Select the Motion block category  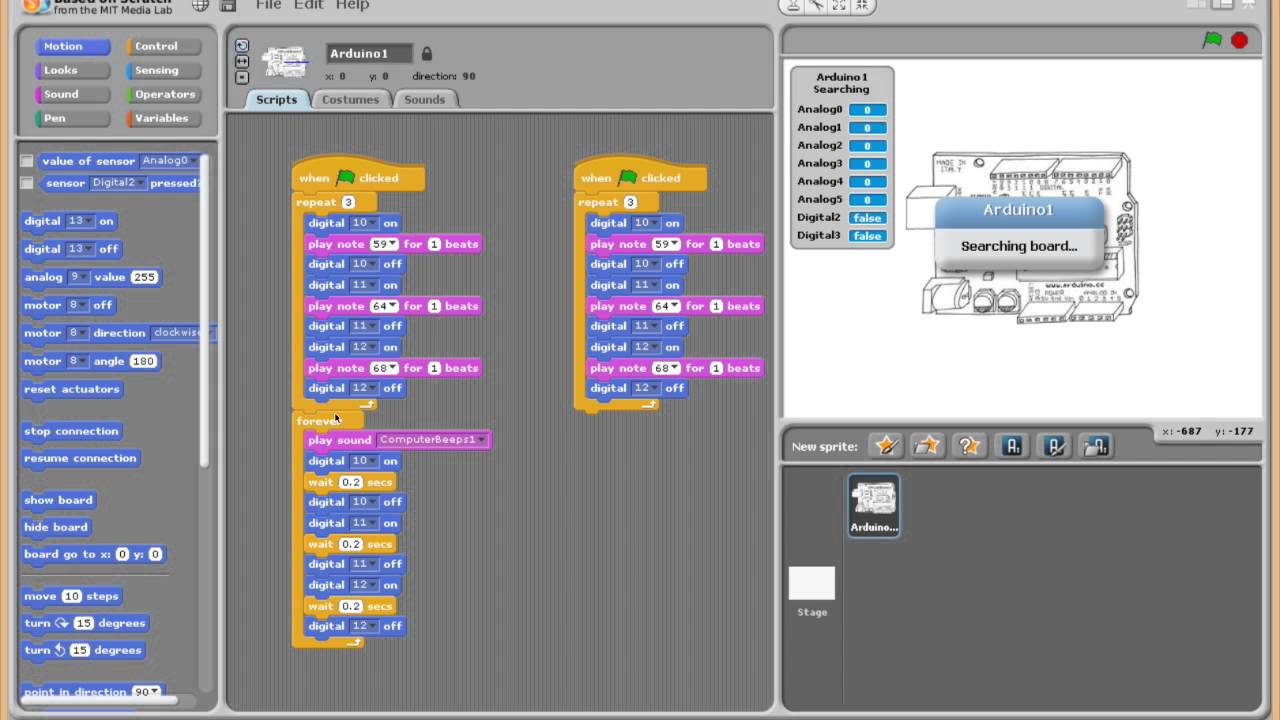[x=72, y=46]
